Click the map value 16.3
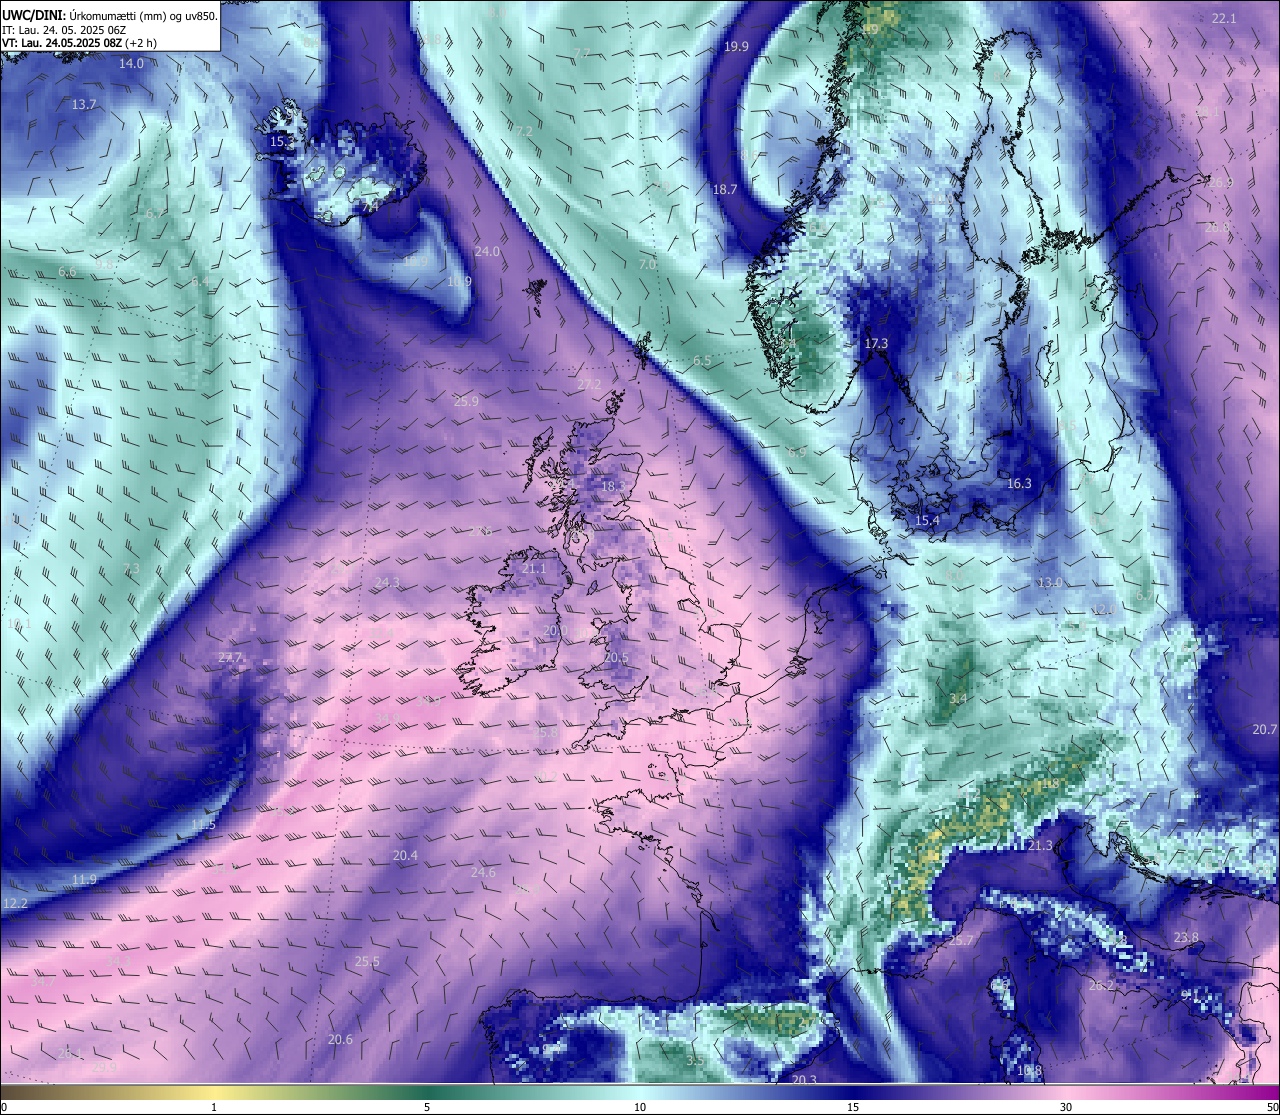The width and height of the screenshot is (1280, 1115). coord(1018,483)
